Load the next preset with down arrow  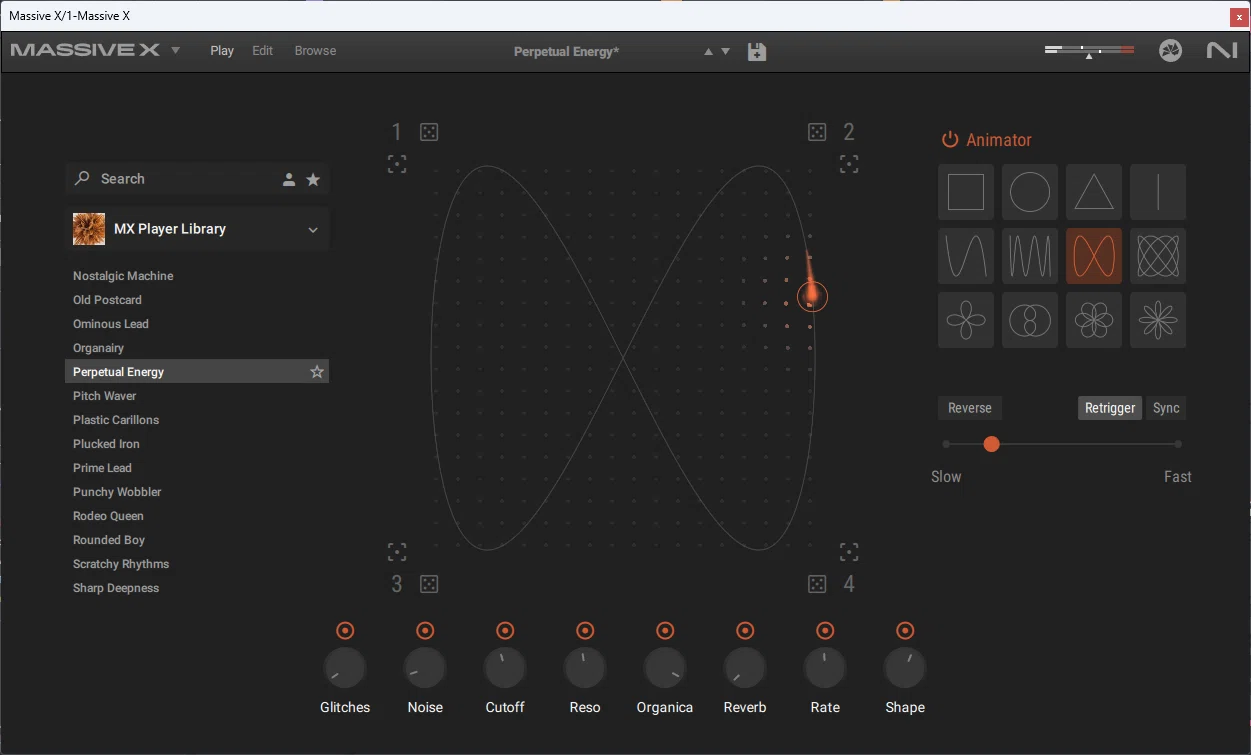coord(726,51)
